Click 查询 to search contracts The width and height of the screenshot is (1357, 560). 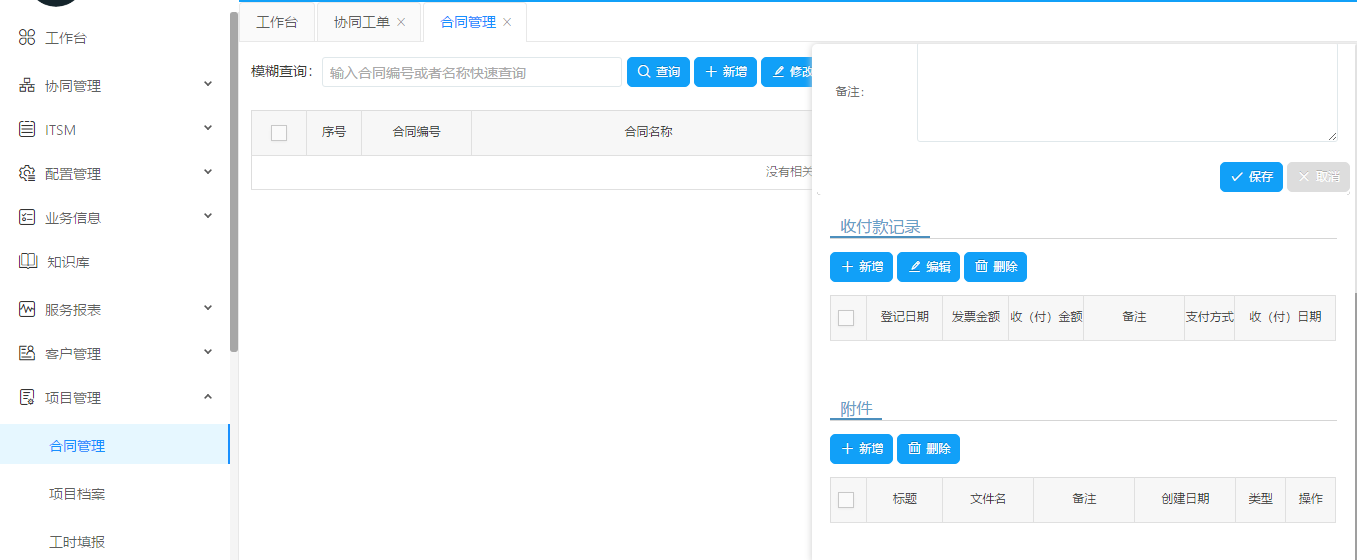658,72
